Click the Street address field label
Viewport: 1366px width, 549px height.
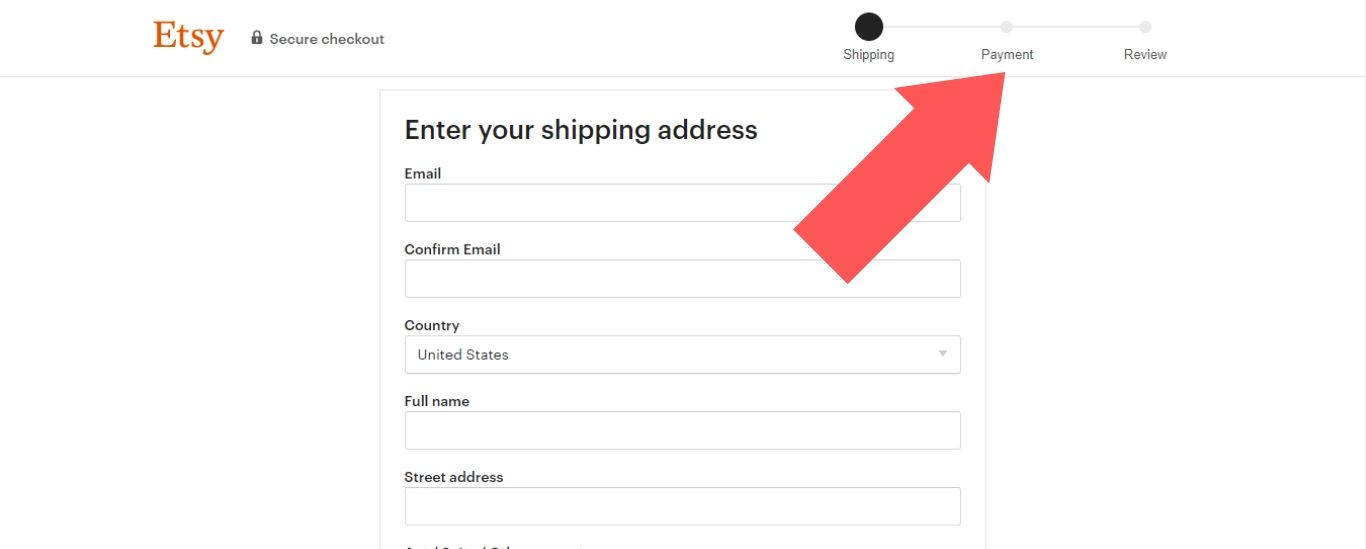pos(453,477)
